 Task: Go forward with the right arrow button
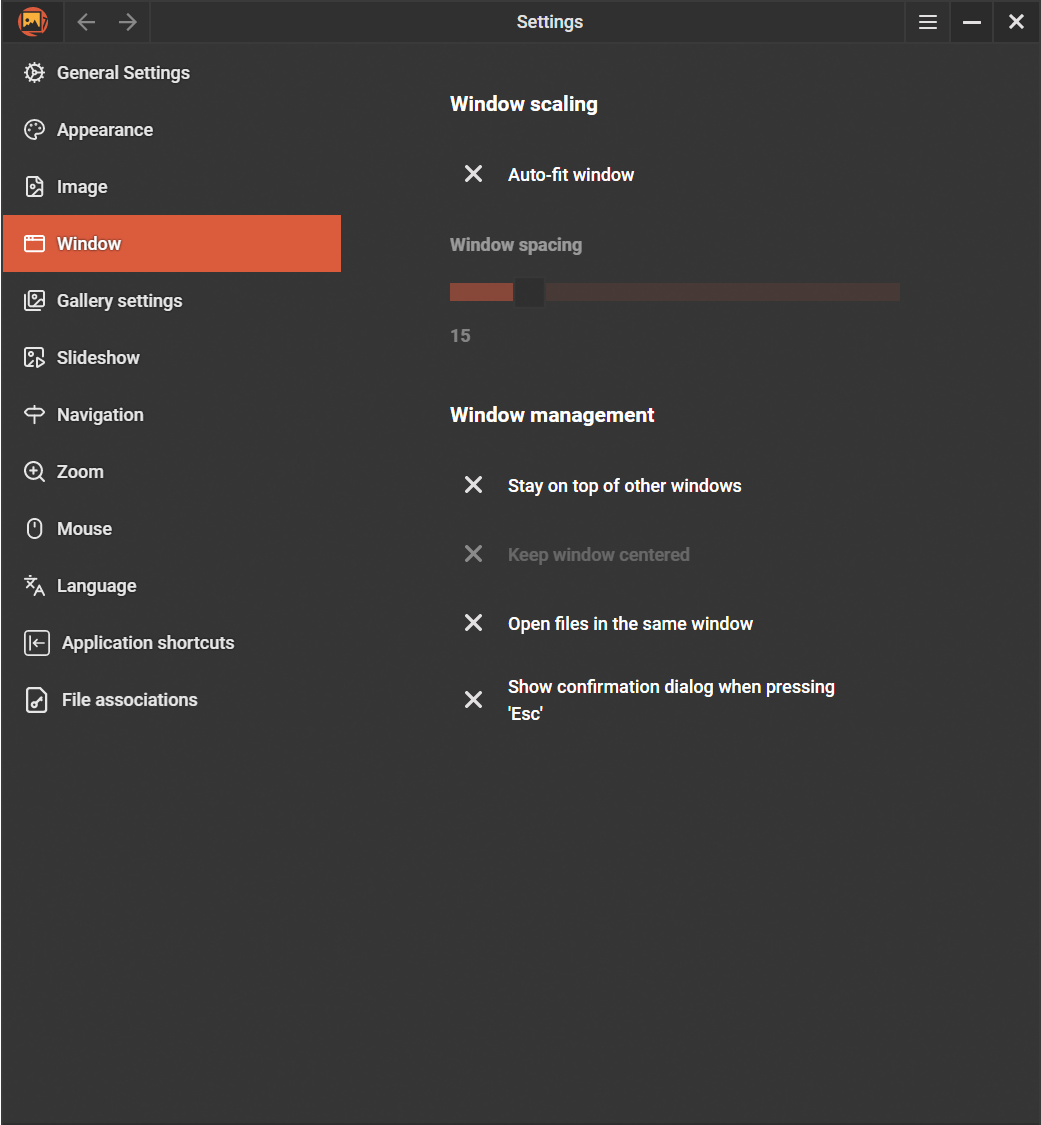pyautogui.click(x=128, y=22)
